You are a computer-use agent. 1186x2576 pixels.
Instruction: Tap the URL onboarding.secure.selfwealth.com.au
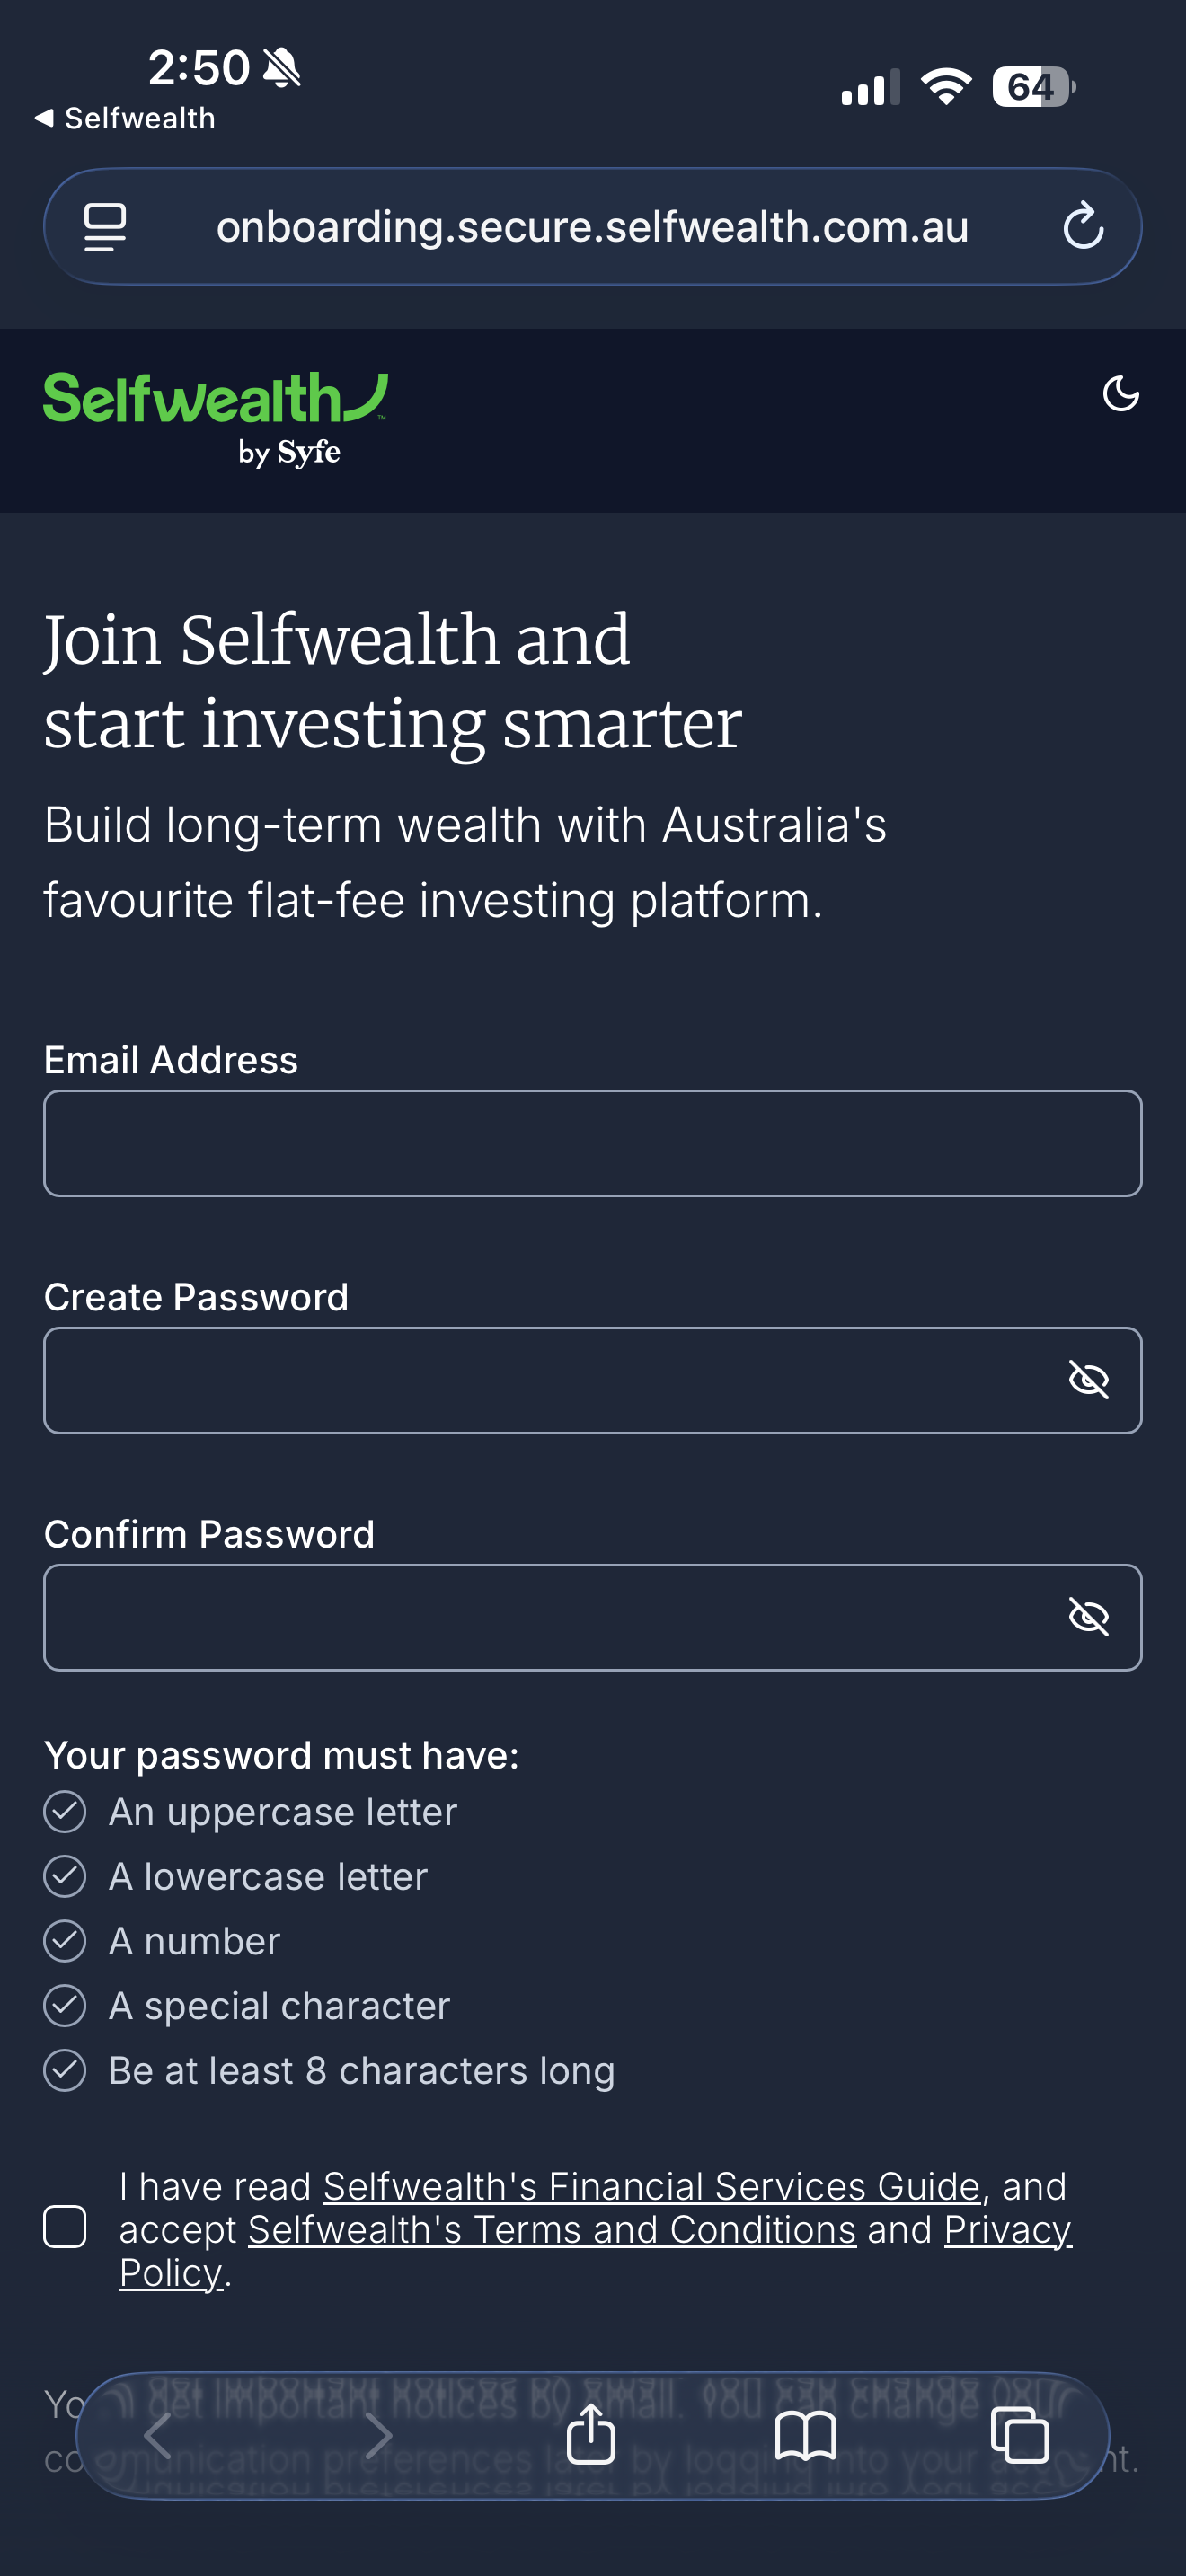point(592,227)
